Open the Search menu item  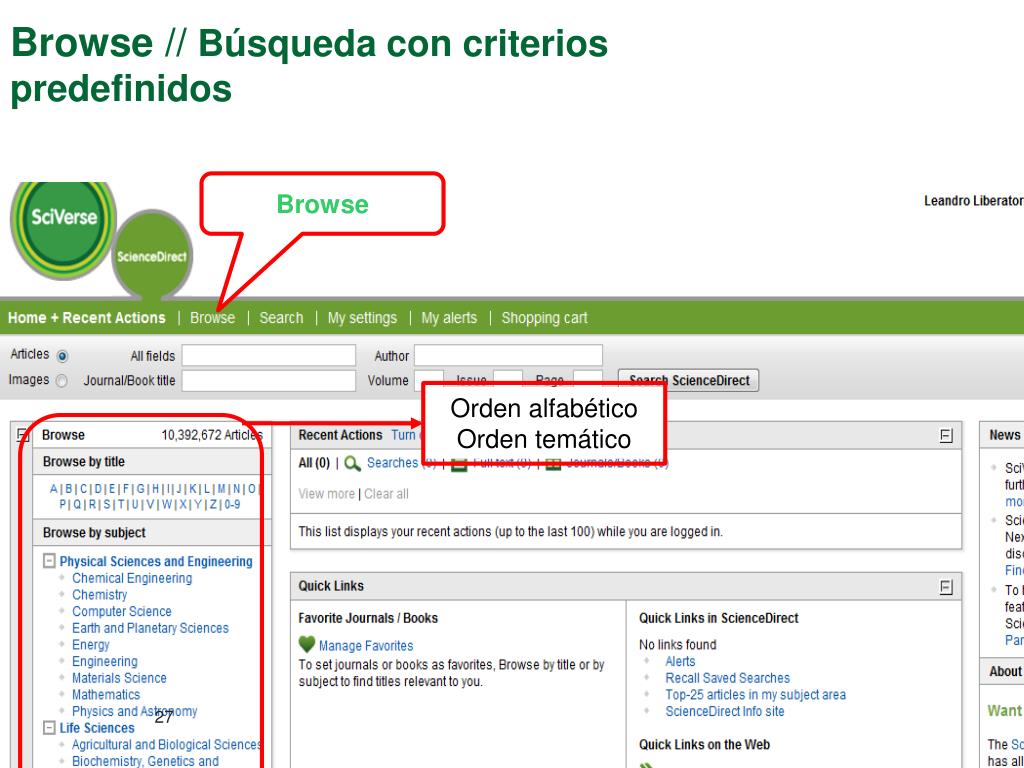tap(281, 318)
